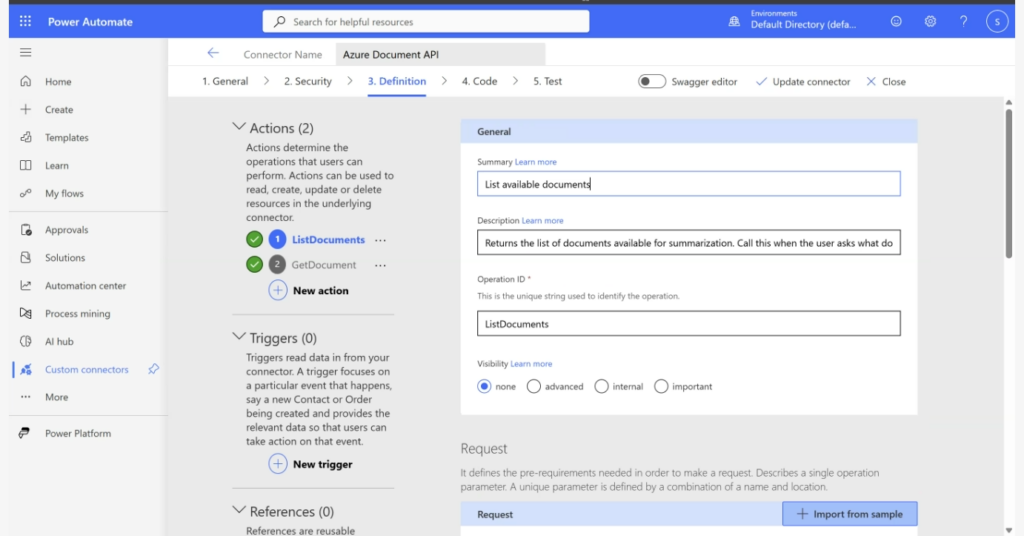Open the Environments picker icon

pyautogui.click(x=734, y=22)
